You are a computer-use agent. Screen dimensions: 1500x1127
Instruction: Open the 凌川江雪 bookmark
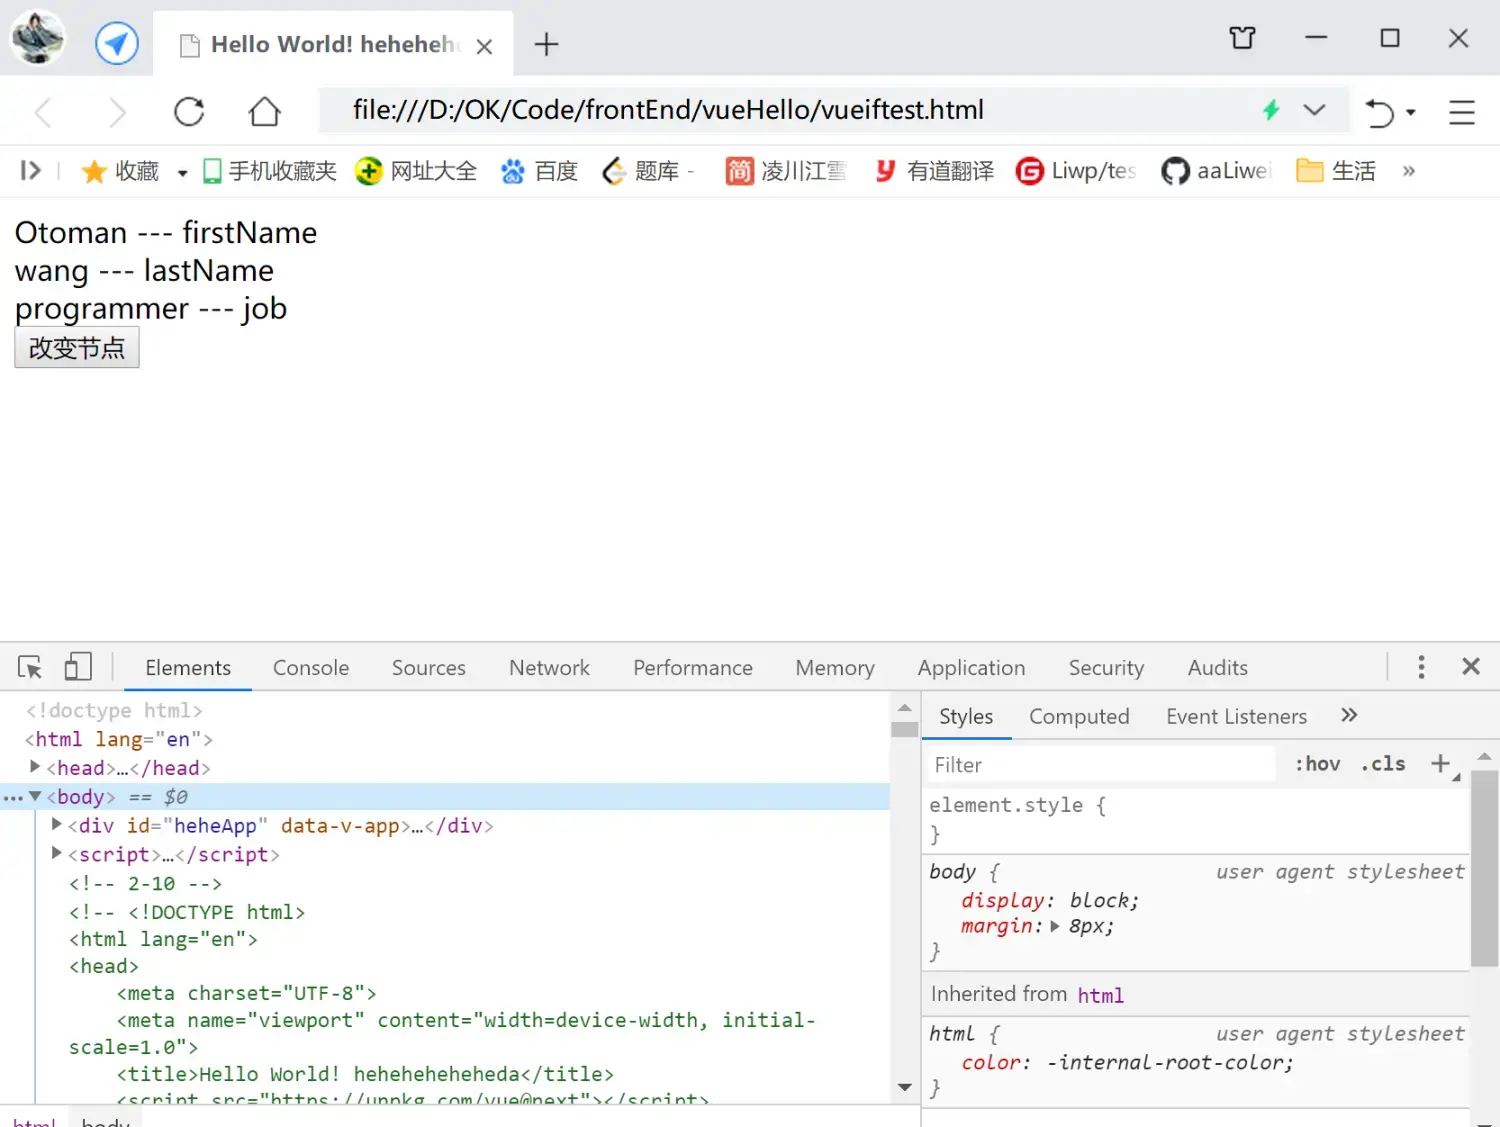(786, 171)
